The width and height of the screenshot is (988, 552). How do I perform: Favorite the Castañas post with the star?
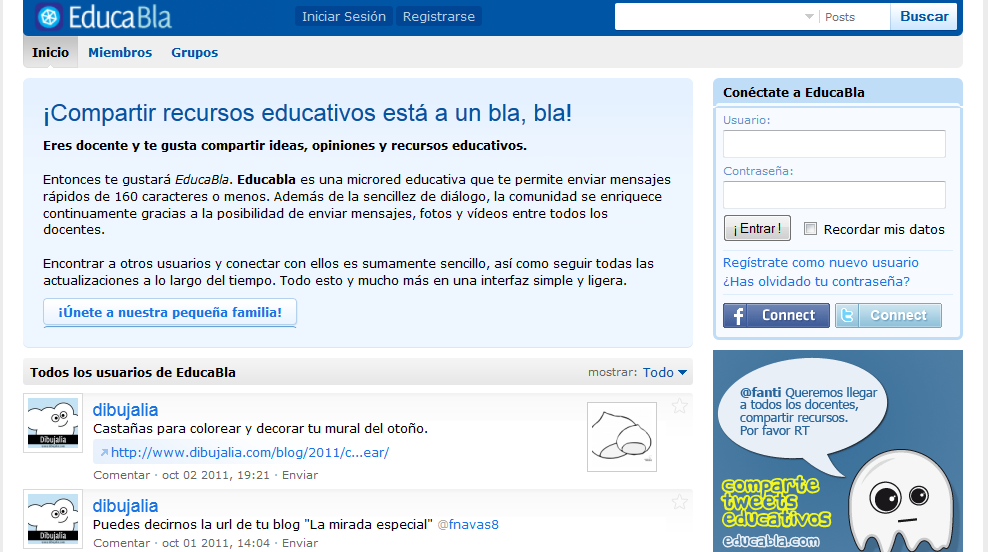(679, 406)
